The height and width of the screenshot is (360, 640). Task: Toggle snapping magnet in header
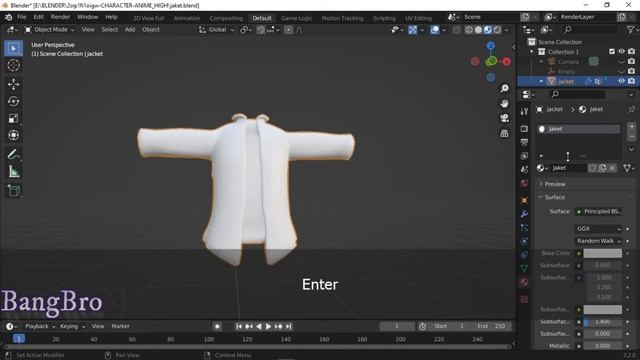(x=260, y=30)
